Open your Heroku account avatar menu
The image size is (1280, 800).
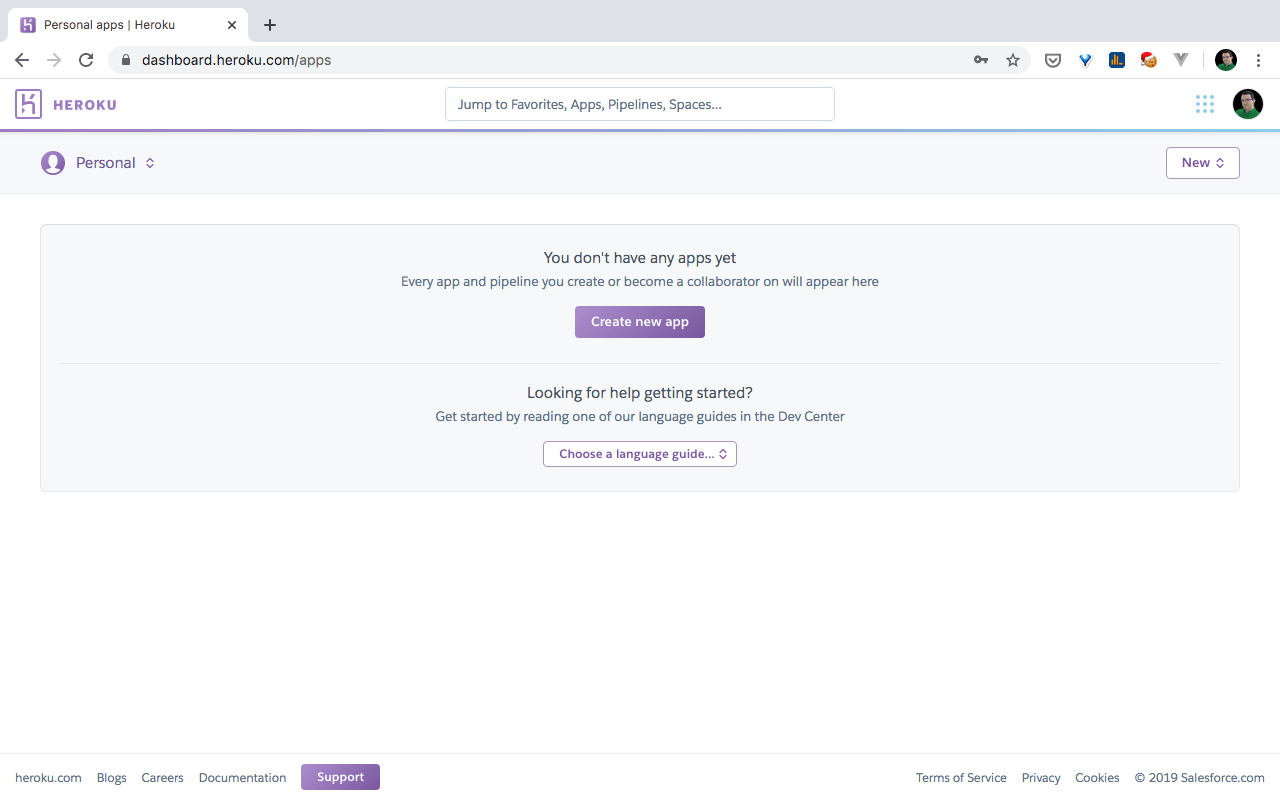tap(1247, 103)
